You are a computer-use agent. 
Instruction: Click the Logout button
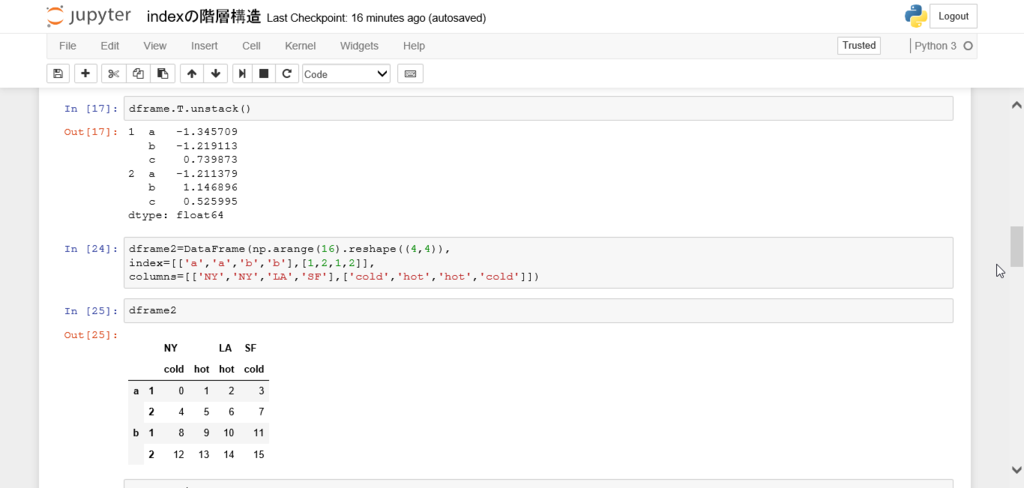tap(953, 16)
